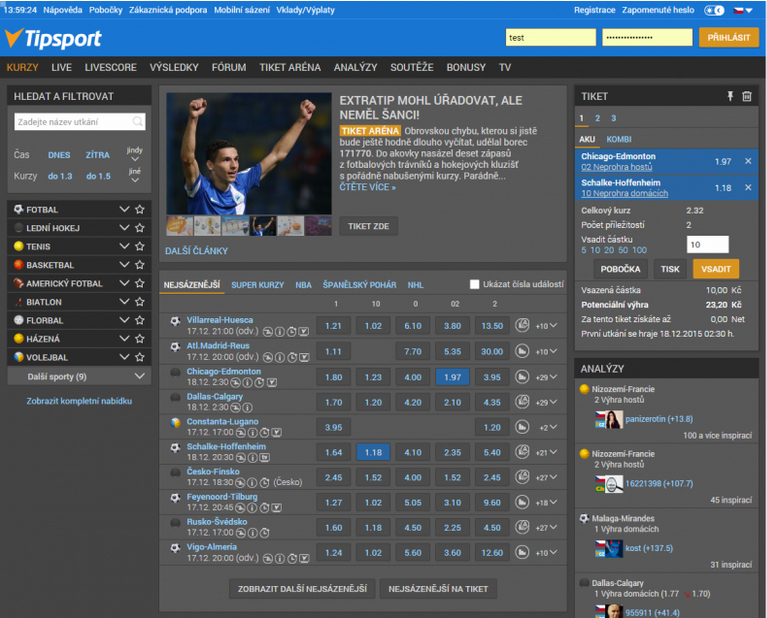Select the last article thumbnail below the photo
767x618 pixels.
(318, 227)
